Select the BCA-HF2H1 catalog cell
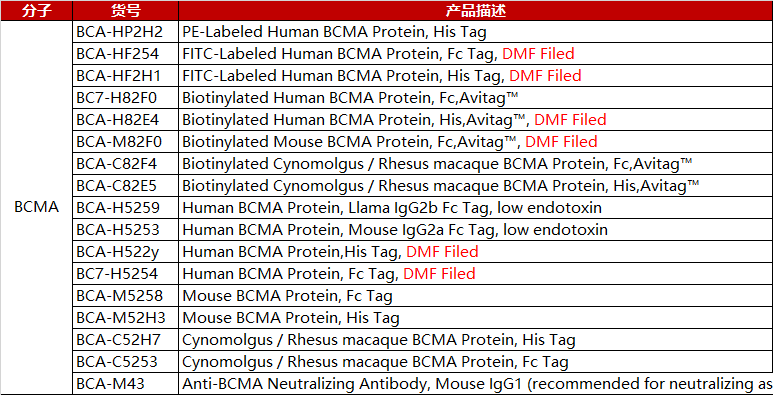Screen dimensions: 773x395 click(x=125, y=75)
